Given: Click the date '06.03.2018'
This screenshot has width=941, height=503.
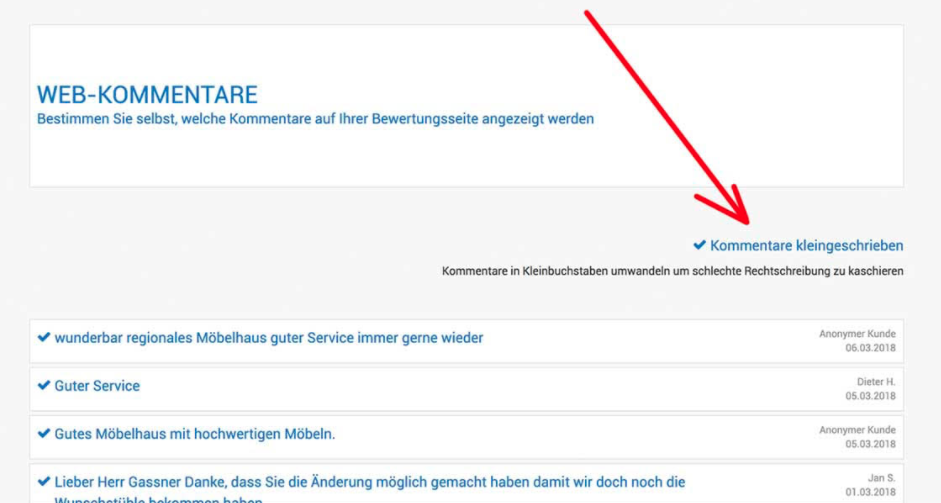Looking at the screenshot, I should point(870,348).
